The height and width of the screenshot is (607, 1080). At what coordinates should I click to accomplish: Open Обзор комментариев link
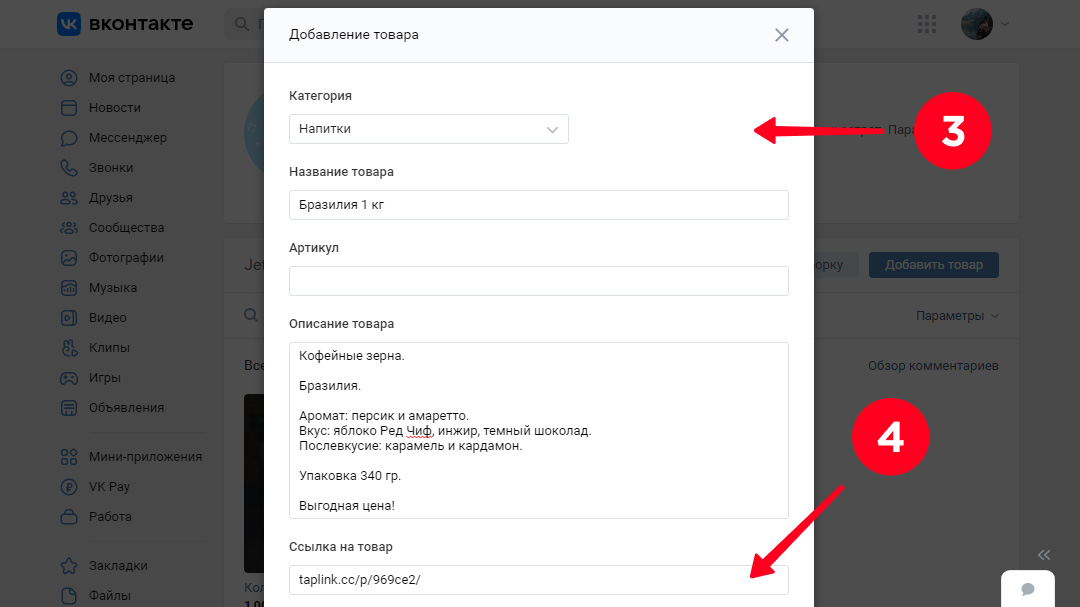[933, 366]
